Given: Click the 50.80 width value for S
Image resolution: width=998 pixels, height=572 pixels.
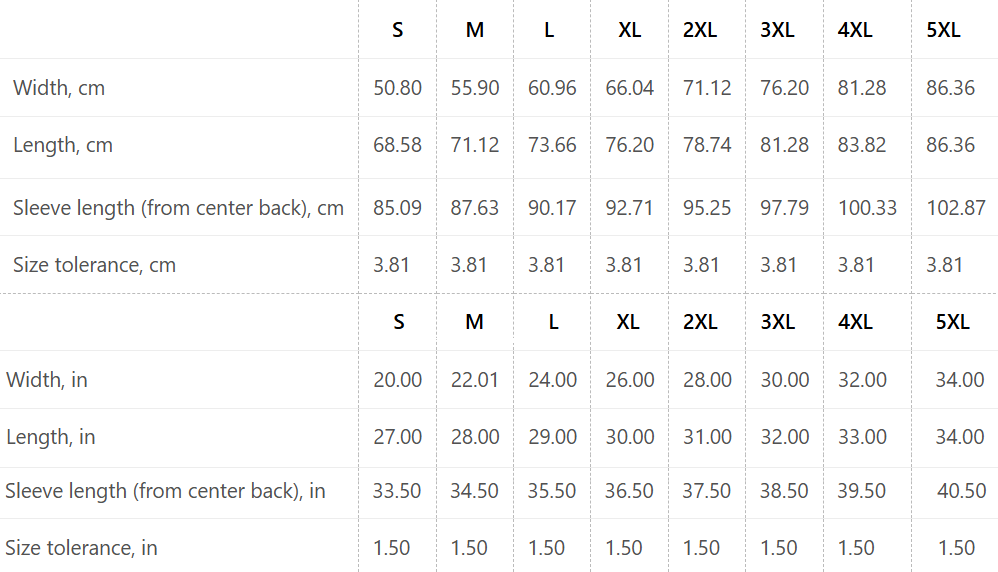Looking at the screenshot, I should click(x=398, y=88).
